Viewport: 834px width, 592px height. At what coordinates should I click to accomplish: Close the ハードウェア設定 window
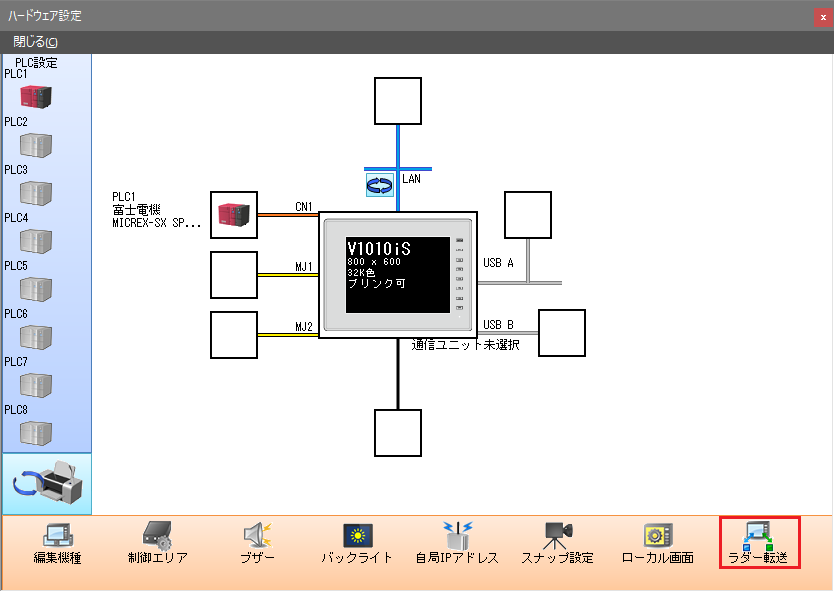[x=822, y=16]
